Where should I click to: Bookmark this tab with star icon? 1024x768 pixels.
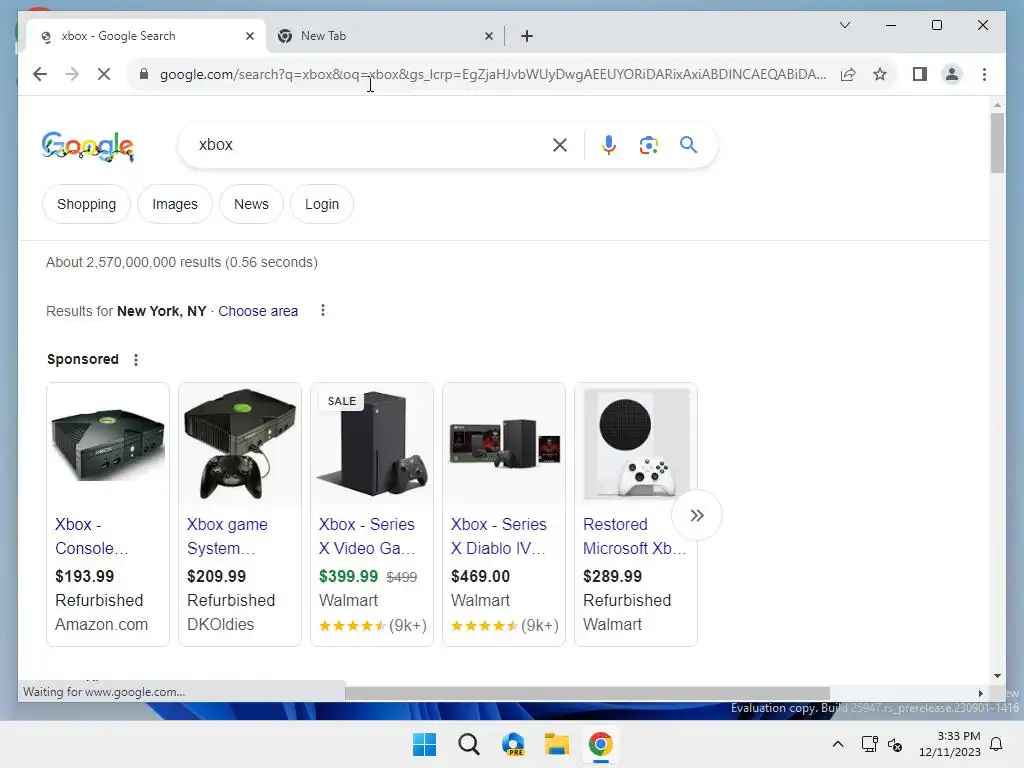(880, 74)
